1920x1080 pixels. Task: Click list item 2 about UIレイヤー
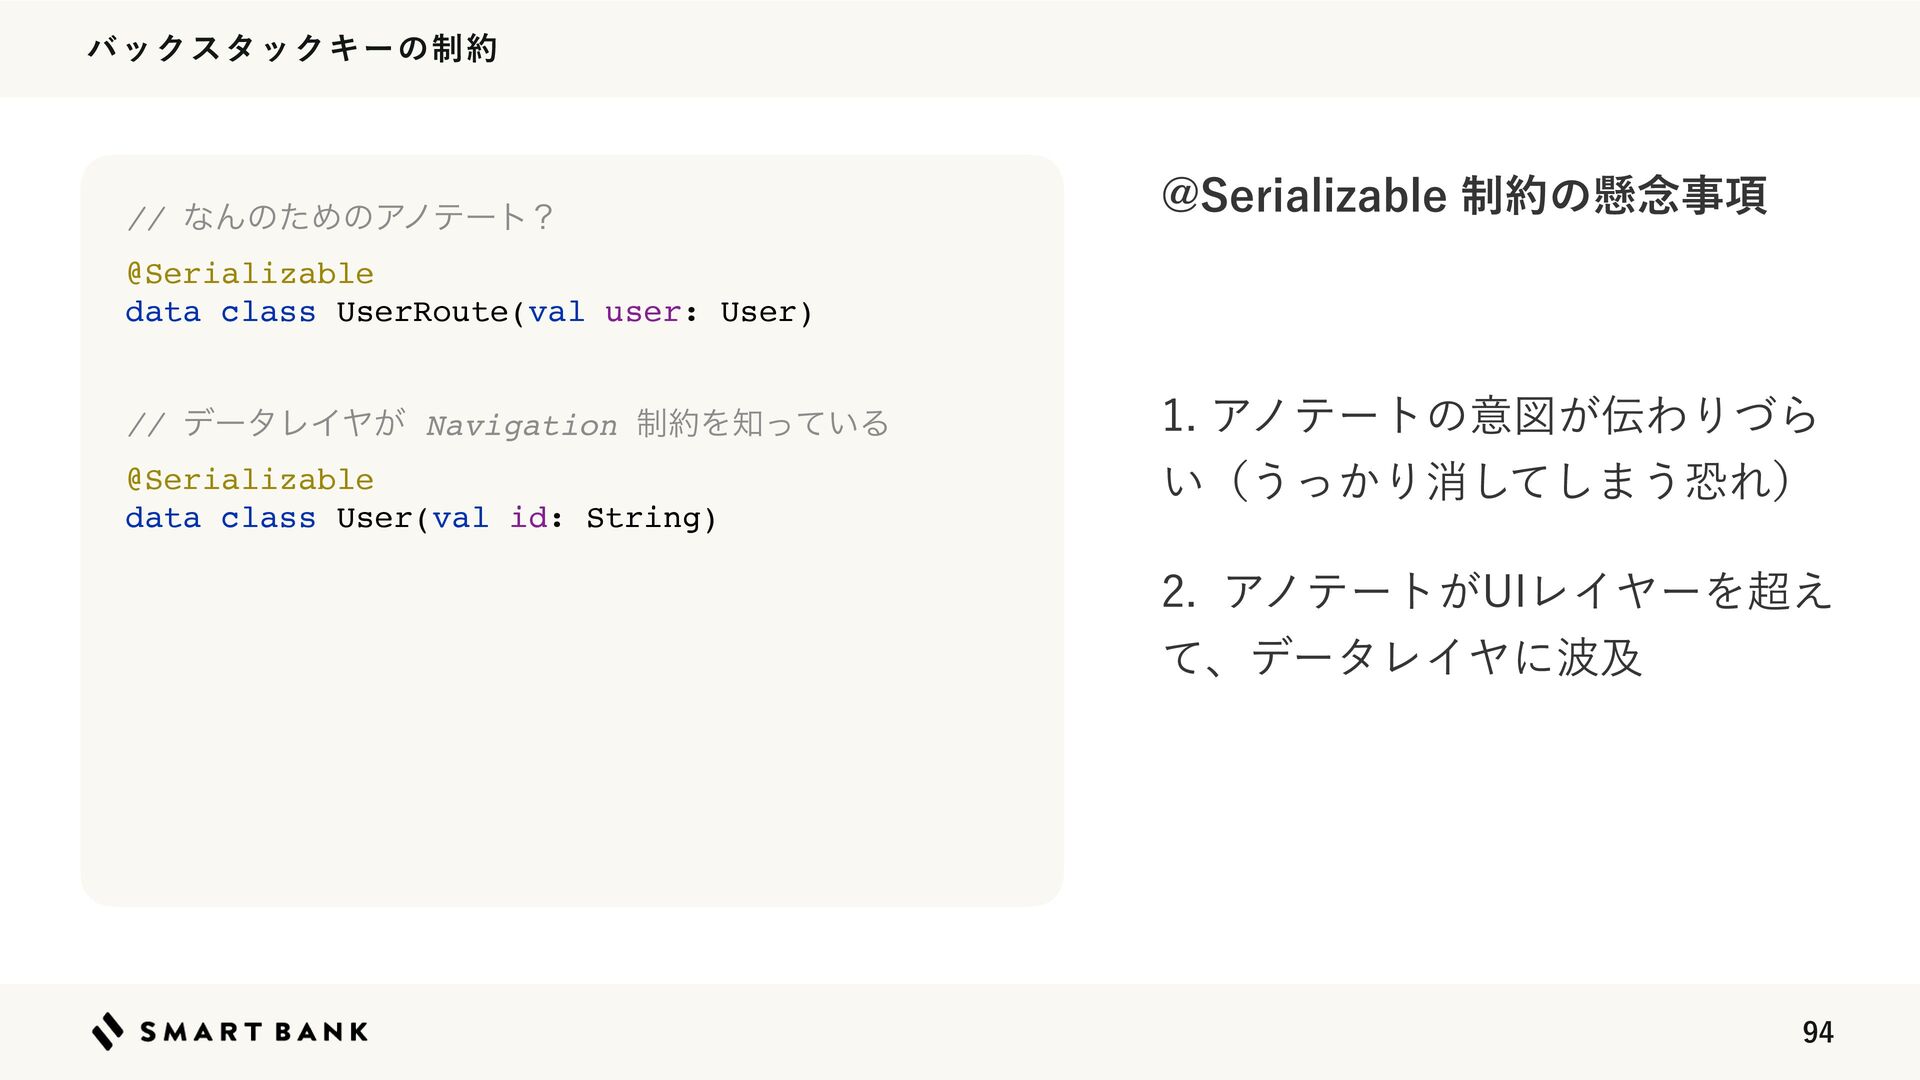pos(1497,623)
